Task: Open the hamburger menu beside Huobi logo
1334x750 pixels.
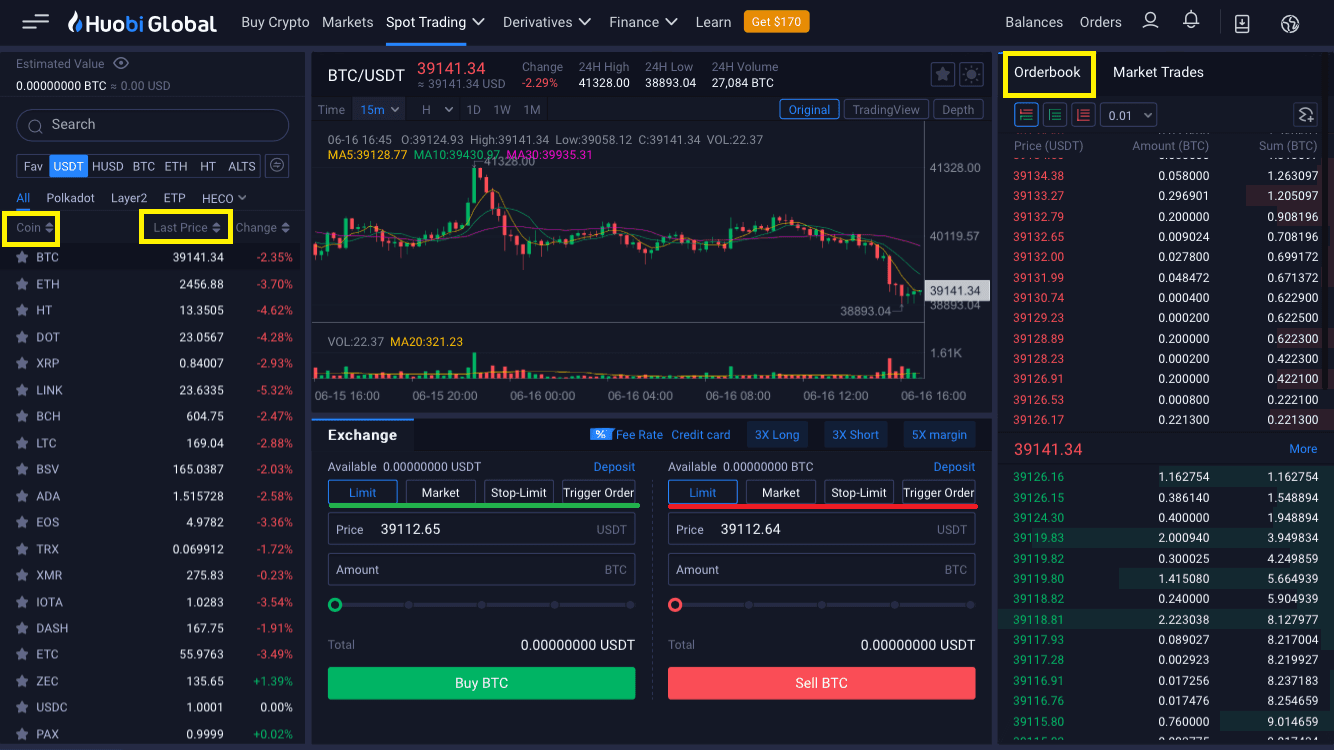Action: pos(36,21)
